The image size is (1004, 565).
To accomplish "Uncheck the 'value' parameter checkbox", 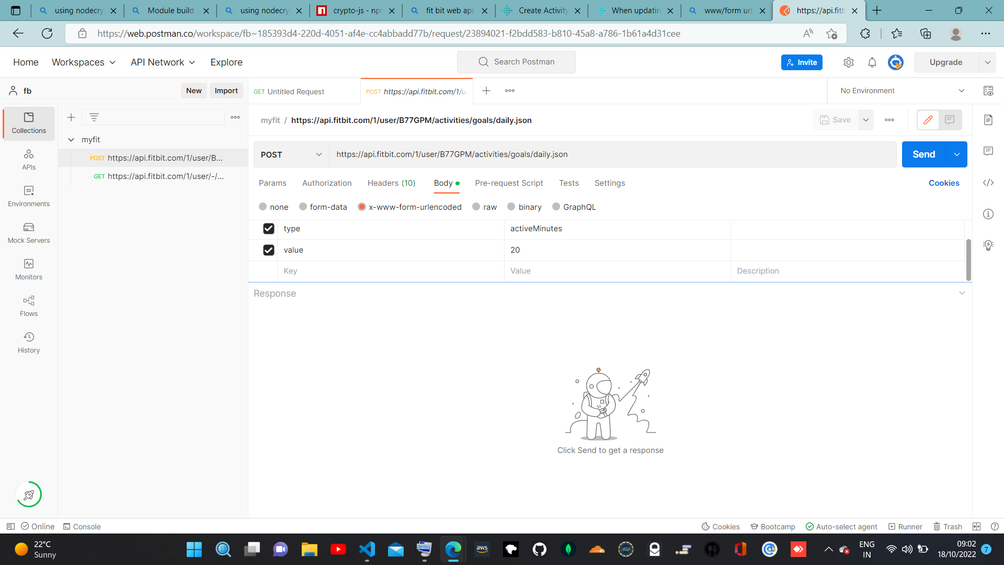I will pyautogui.click(x=268, y=250).
